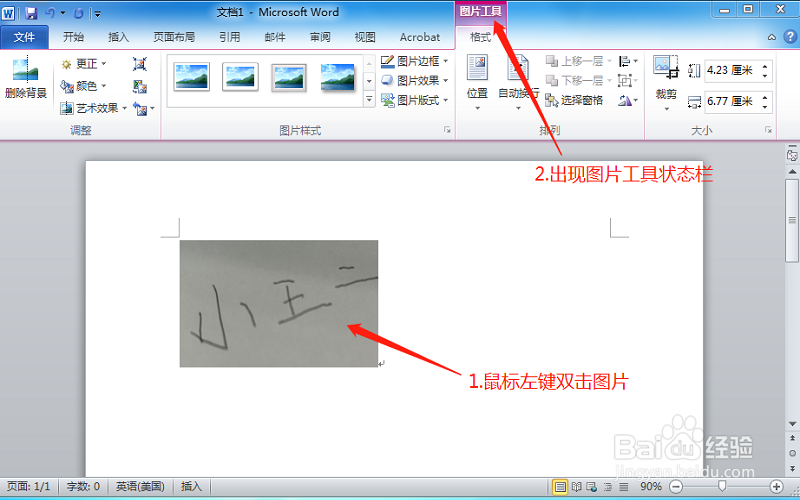Click the Remove Background (删除背景) button
800x500 pixels.
26,78
